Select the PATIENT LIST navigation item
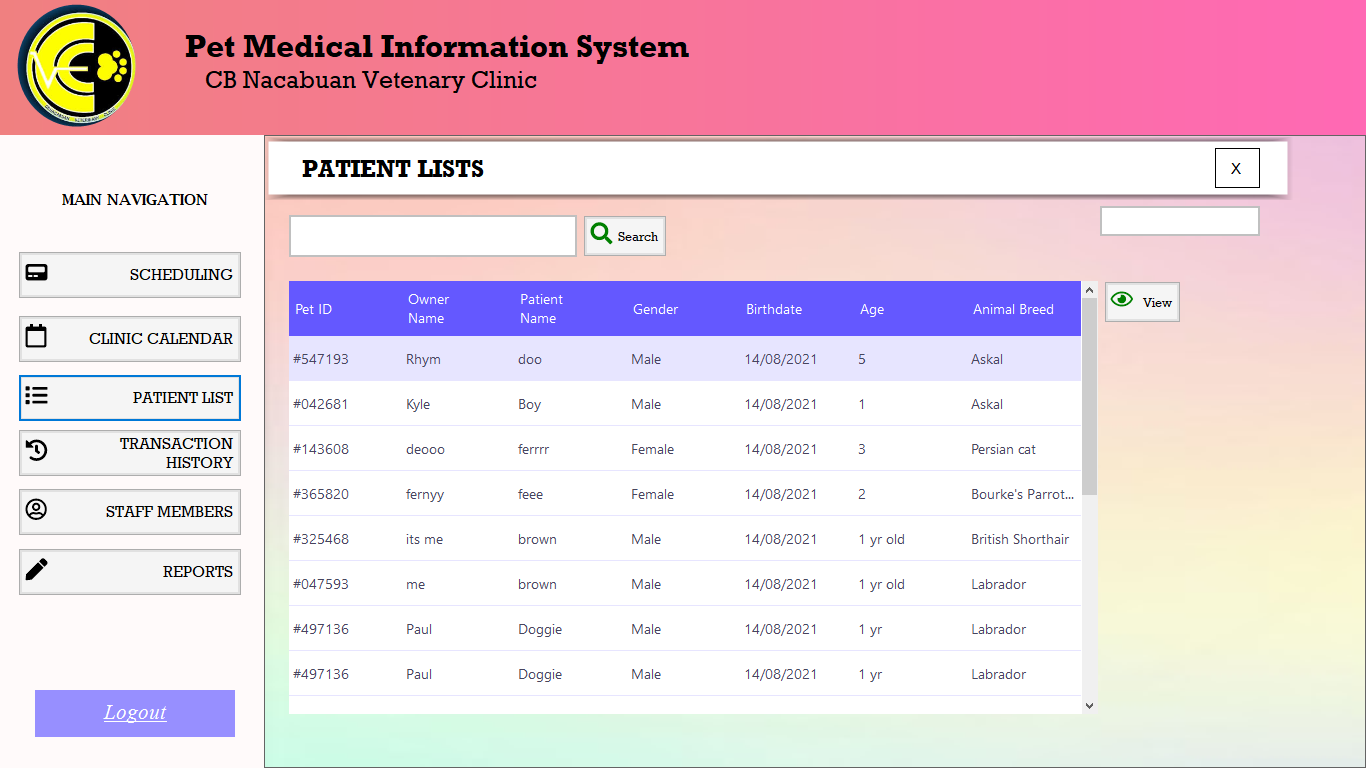 [130, 398]
